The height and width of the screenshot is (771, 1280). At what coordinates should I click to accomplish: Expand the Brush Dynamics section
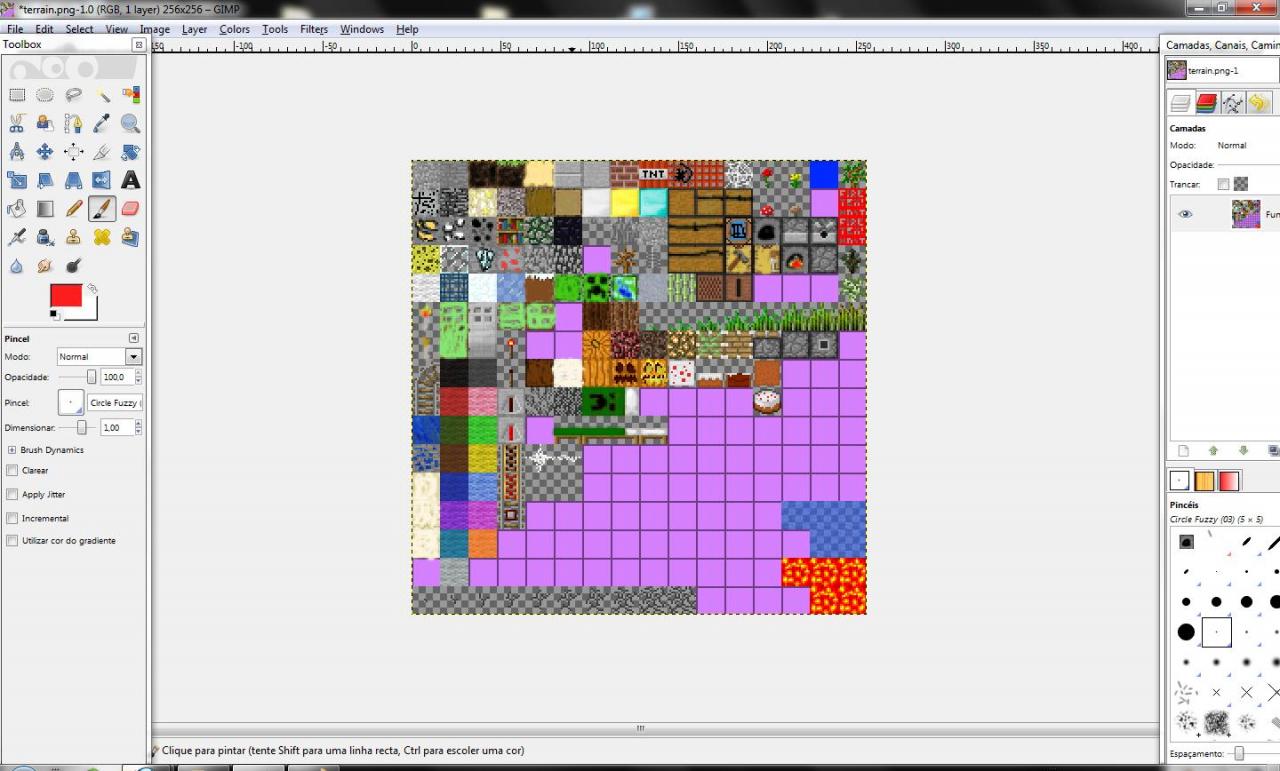11,449
